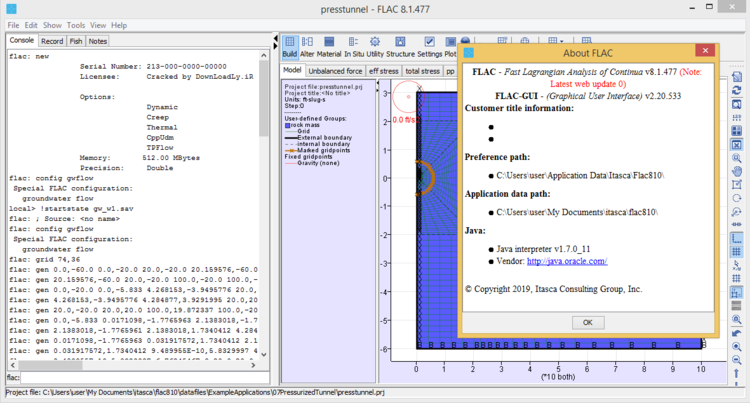
Task: Open the Unbalanced force plot tab
Action: tap(336, 71)
